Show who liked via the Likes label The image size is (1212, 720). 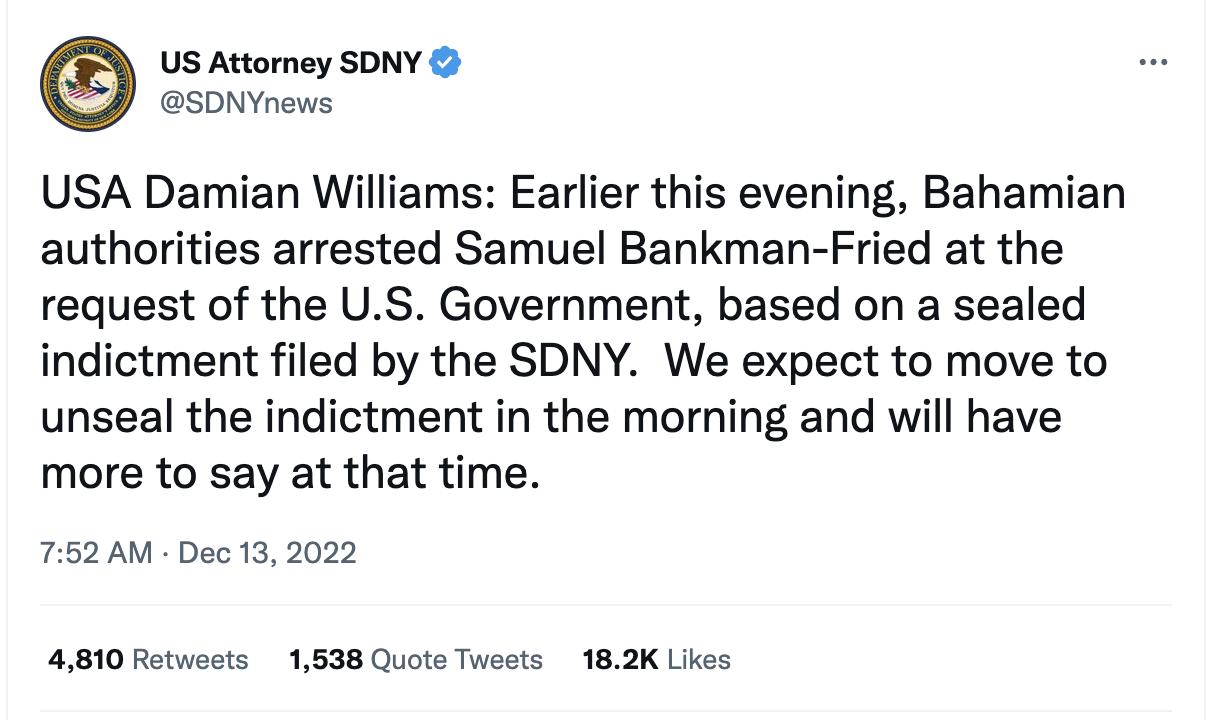pyautogui.click(x=699, y=660)
